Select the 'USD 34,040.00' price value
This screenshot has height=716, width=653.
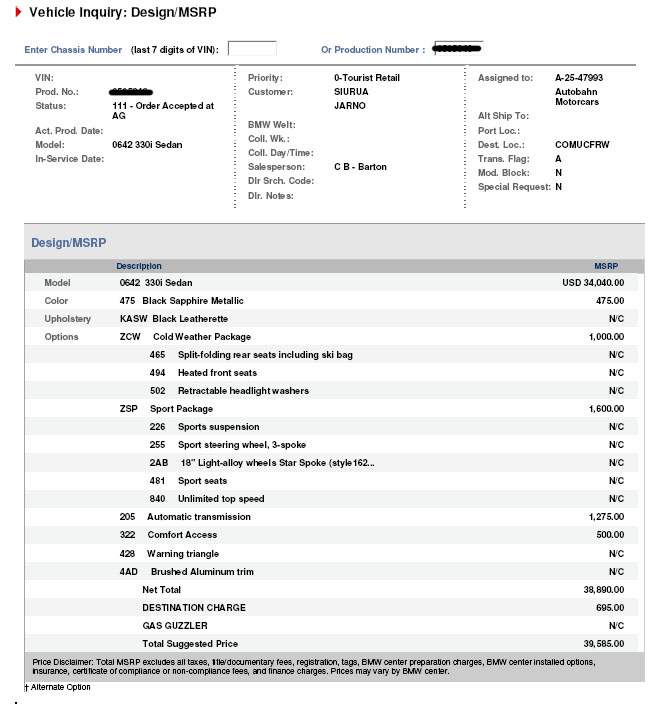[593, 283]
